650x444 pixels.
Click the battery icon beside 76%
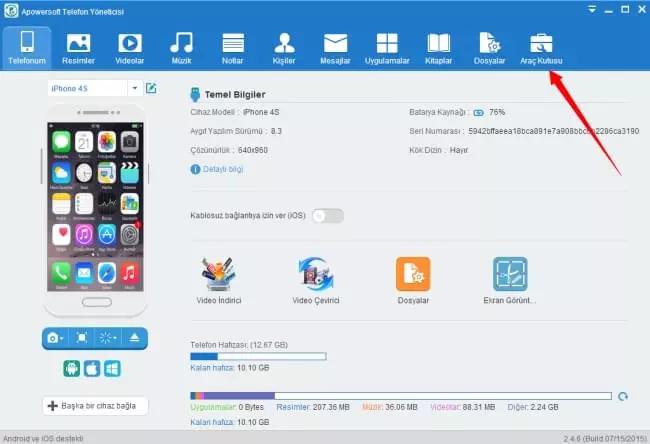tap(478, 112)
